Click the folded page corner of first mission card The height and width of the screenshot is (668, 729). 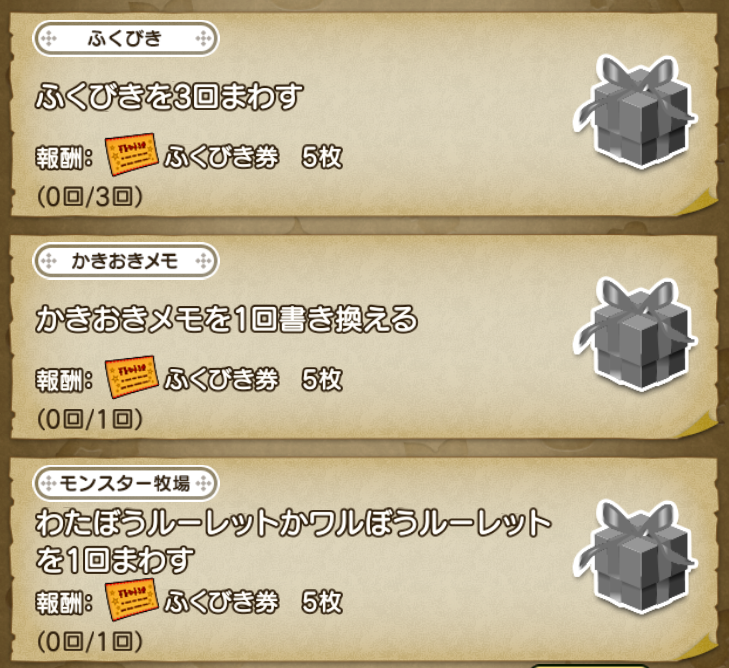tap(697, 203)
